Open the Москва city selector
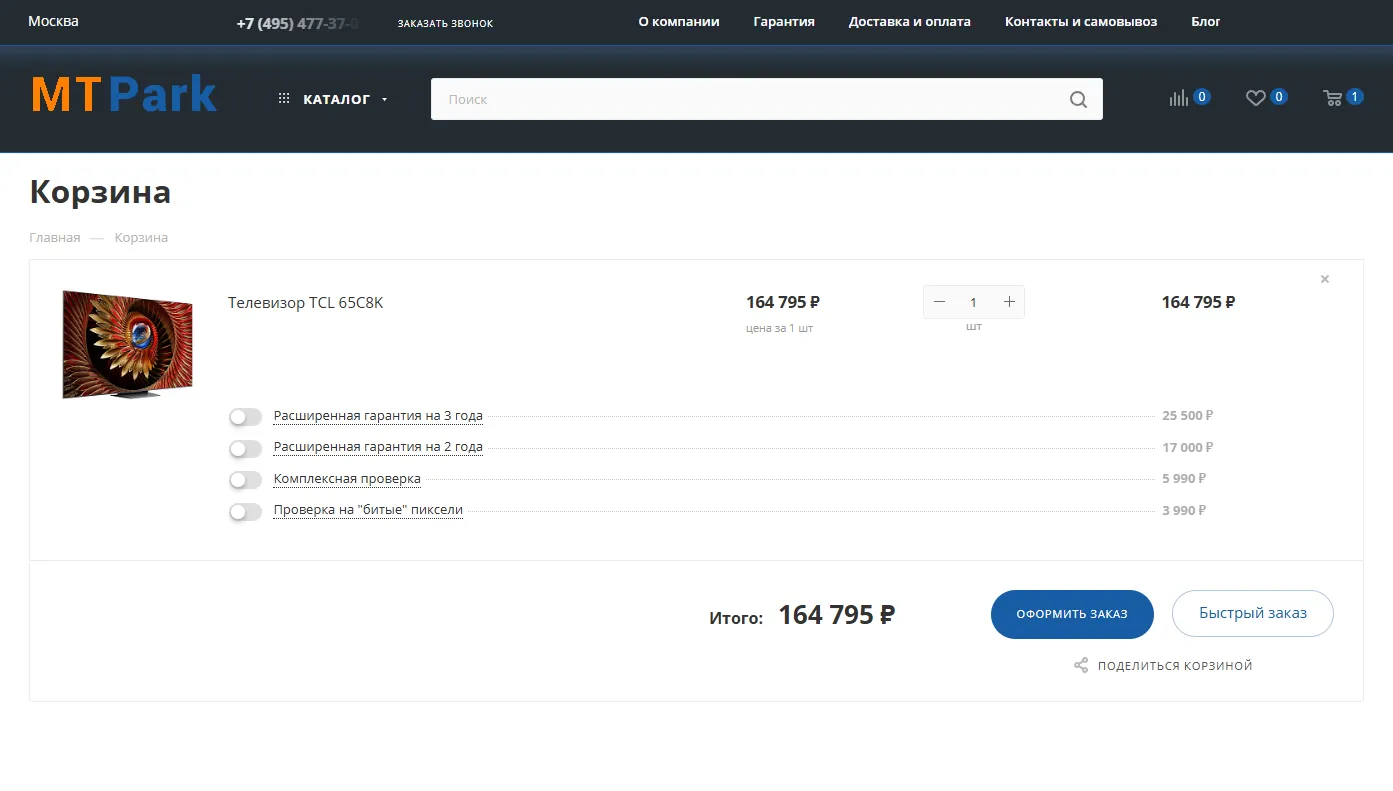Image resolution: width=1393 pixels, height=791 pixels. point(53,21)
